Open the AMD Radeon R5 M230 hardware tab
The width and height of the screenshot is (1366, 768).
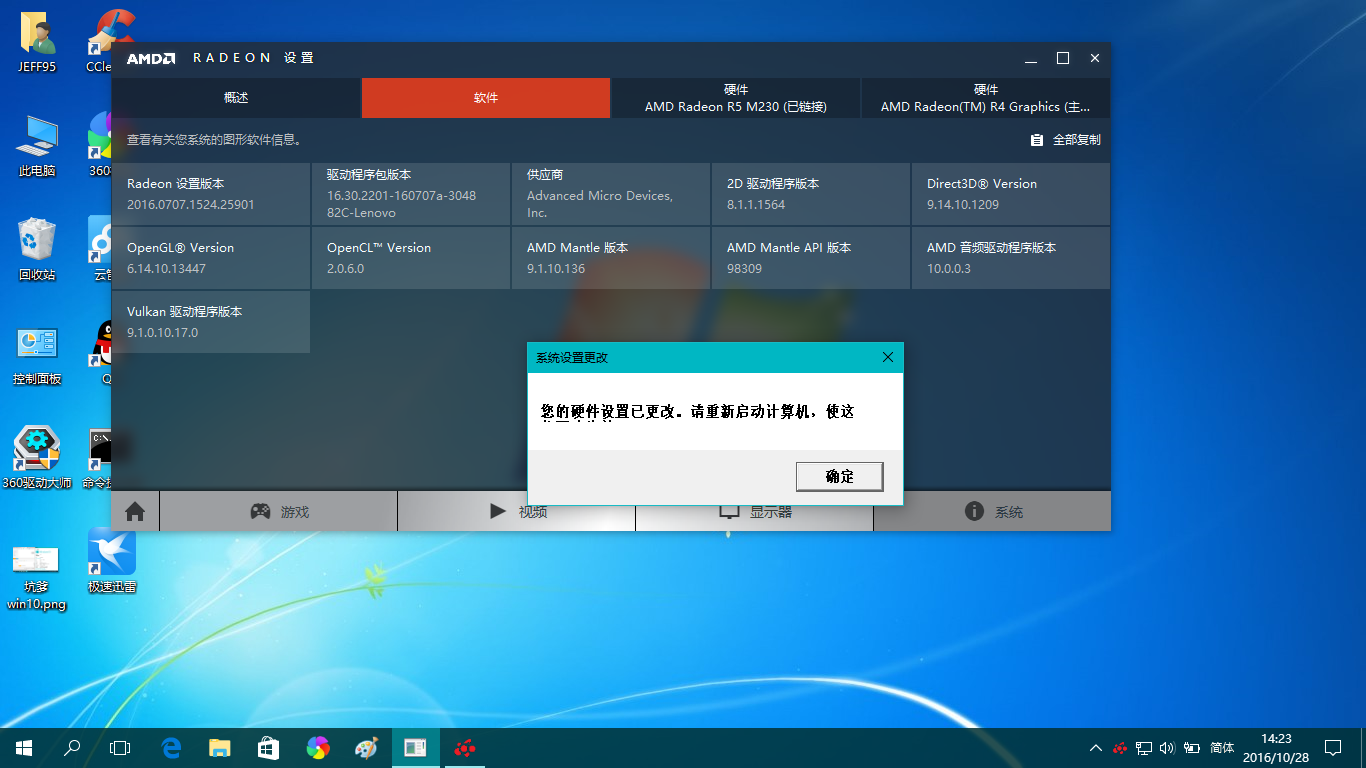(x=736, y=98)
